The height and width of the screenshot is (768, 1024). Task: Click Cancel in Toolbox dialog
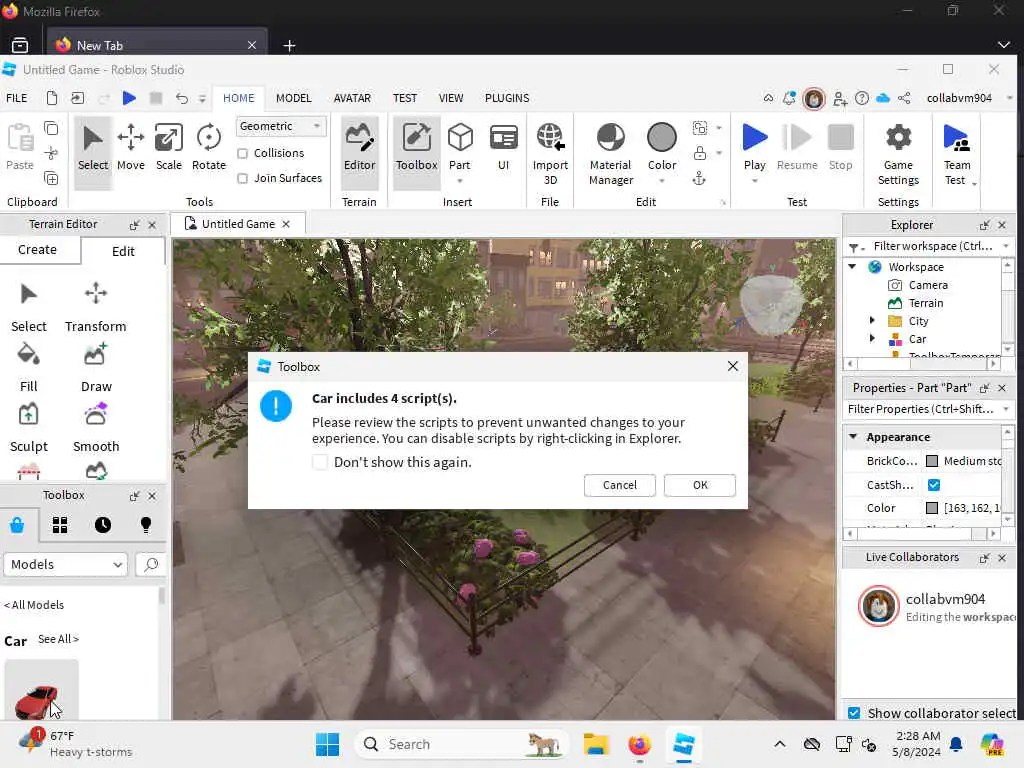pyautogui.click(x=619, y=485)
